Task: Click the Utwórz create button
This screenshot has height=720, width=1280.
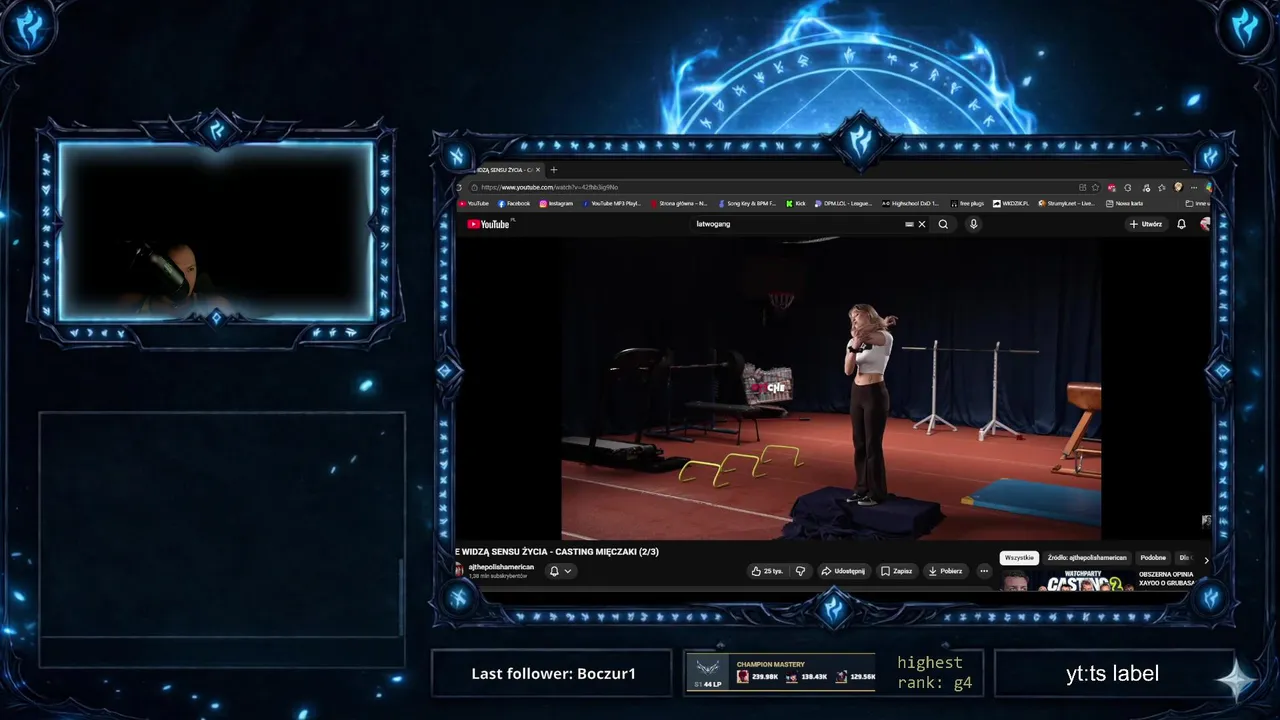Action: click(1146, 224)
